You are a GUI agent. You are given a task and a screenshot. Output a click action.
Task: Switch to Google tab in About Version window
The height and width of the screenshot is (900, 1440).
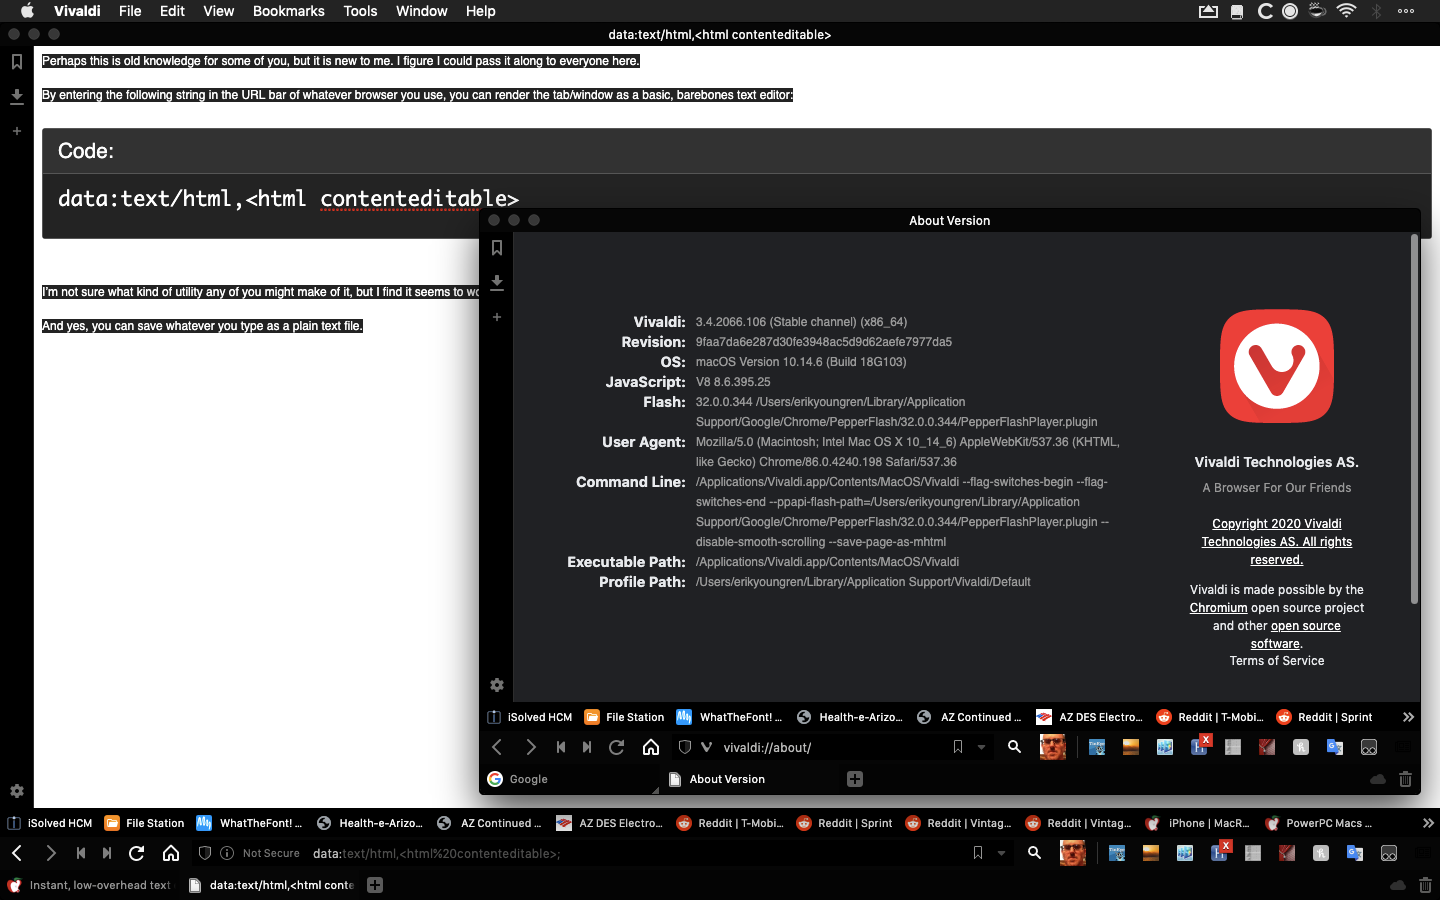570,779
